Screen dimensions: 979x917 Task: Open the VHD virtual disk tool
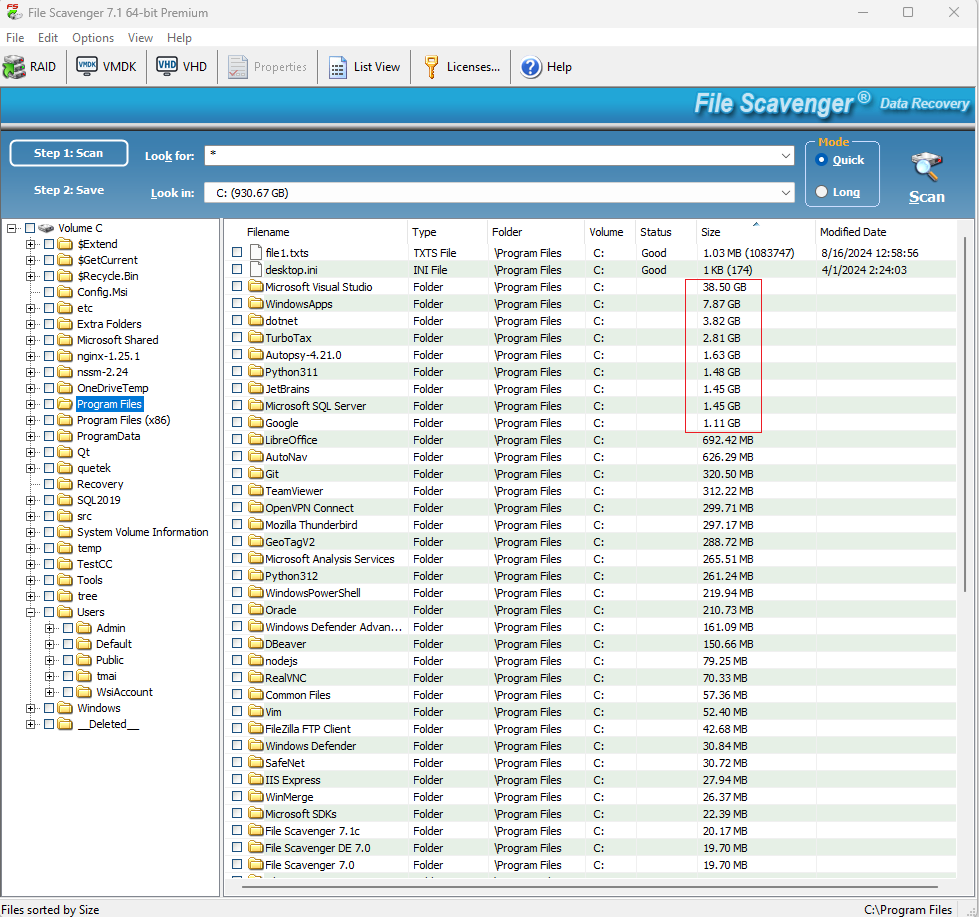[180, 67]
